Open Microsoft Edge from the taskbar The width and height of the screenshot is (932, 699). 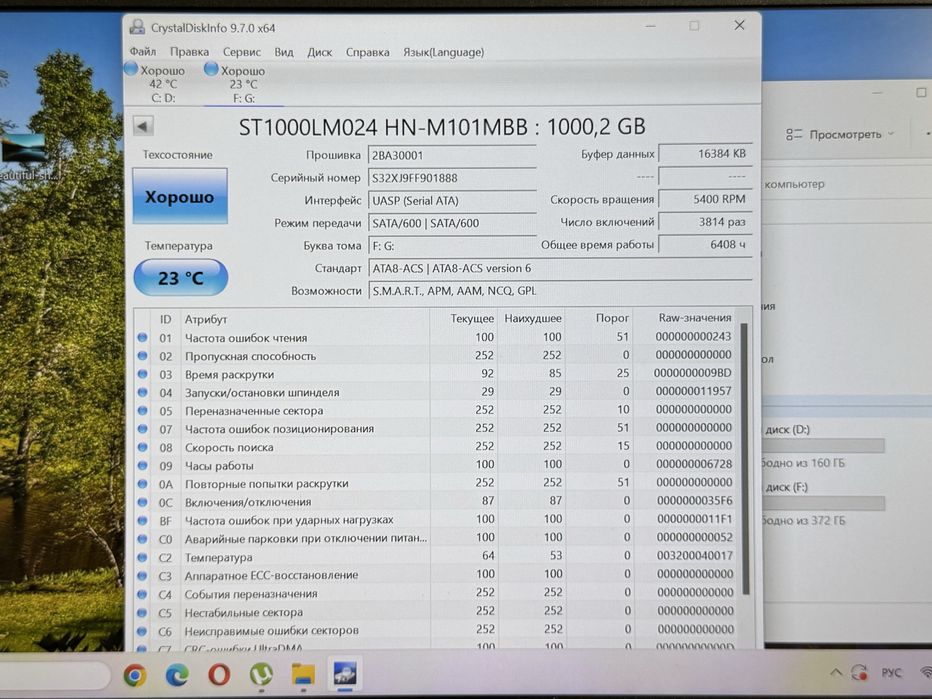pos(177,675)
